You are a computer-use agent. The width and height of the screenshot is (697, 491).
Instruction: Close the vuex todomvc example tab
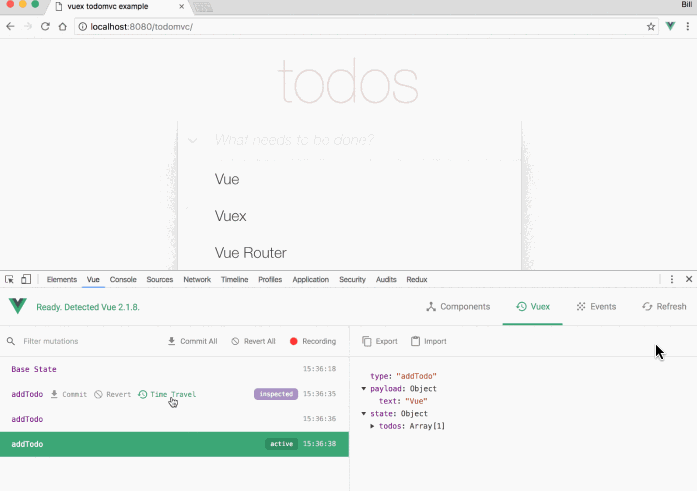[x=181, y=7]
